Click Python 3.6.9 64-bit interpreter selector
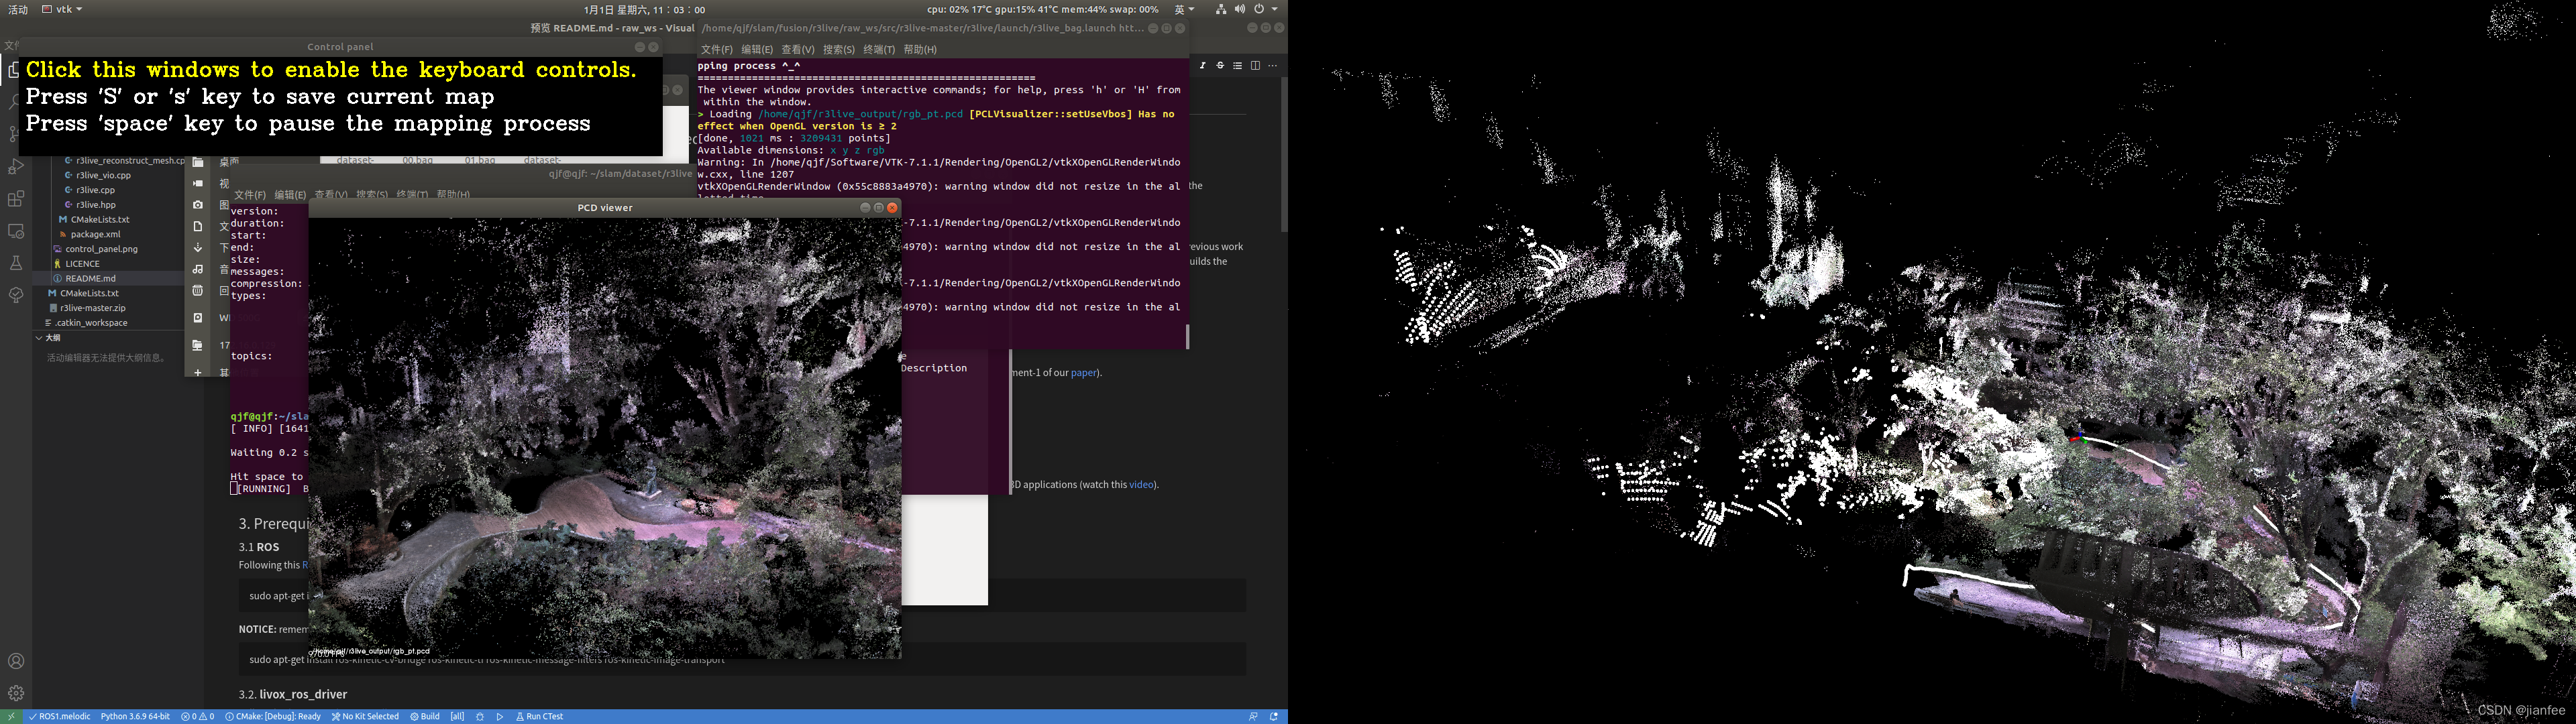The height and width of the screenshot is (724, 2576). 135,716
